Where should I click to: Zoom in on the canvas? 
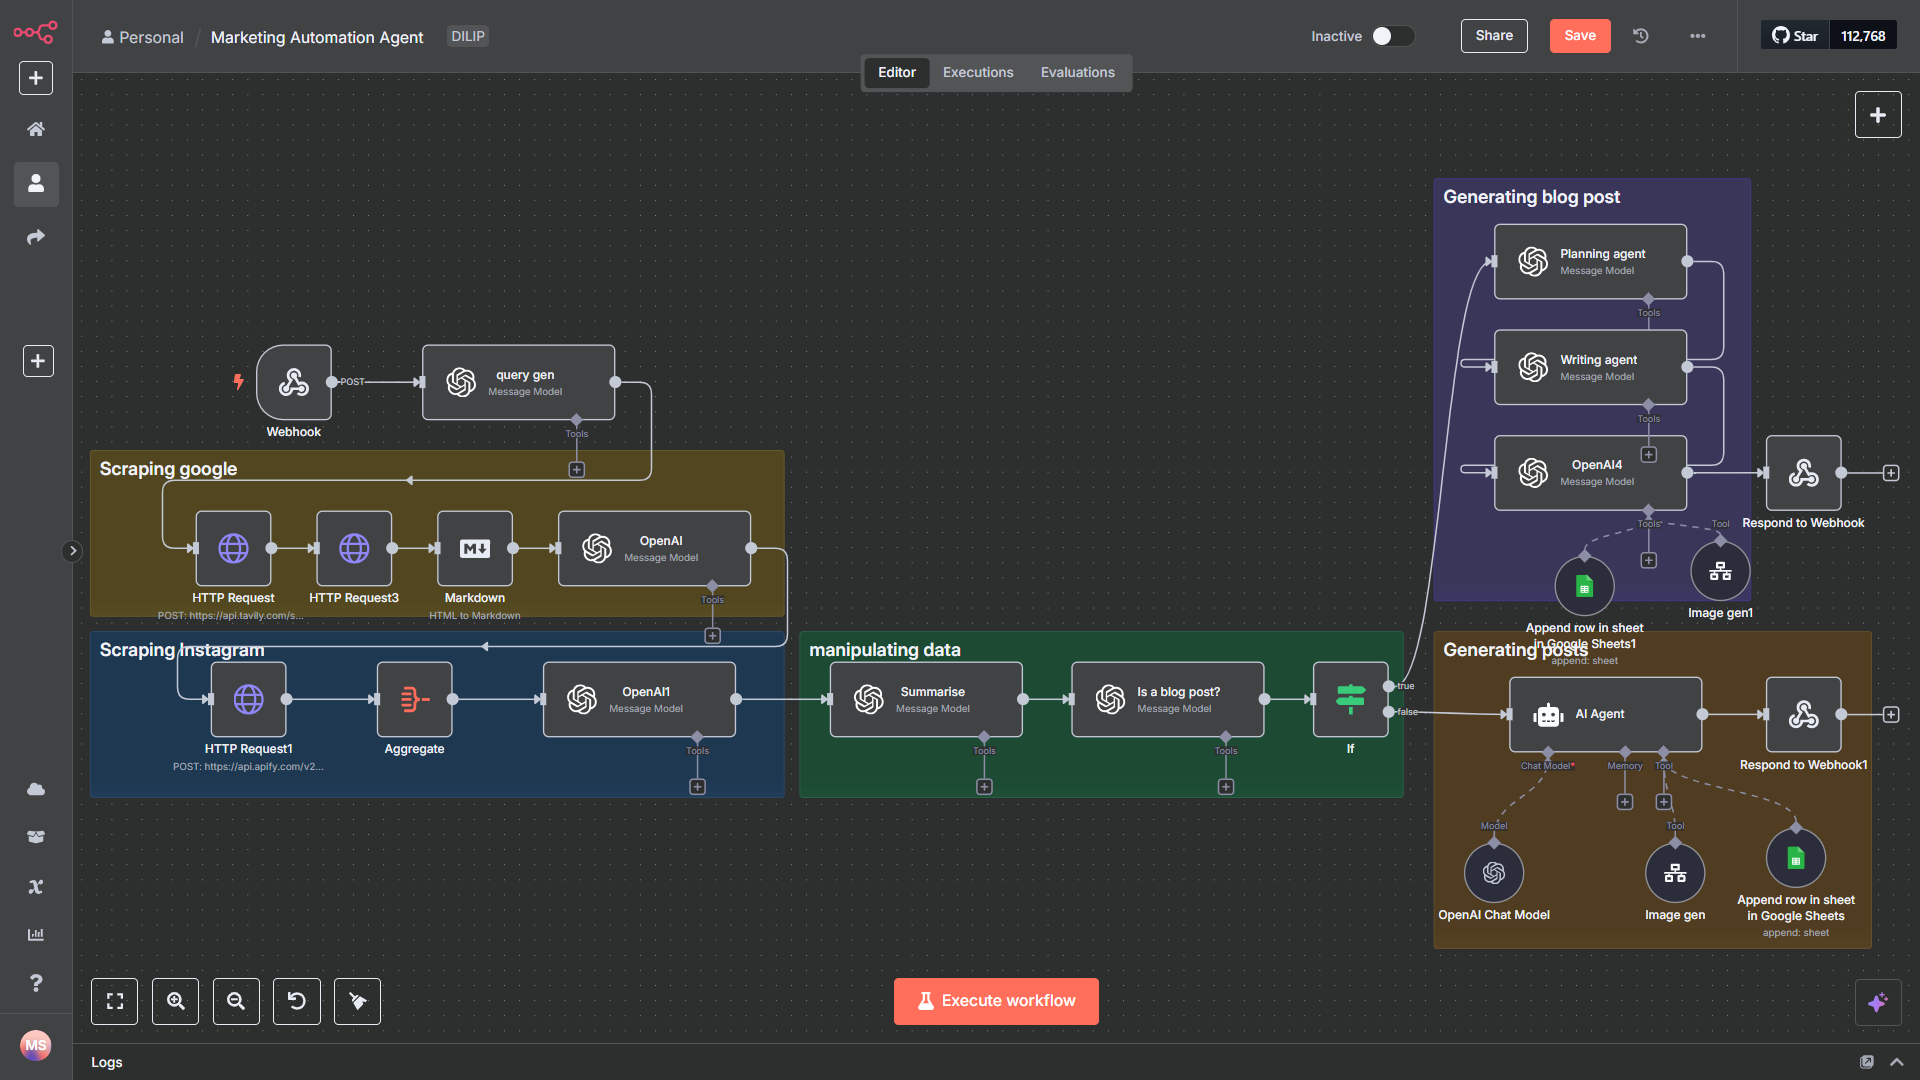point(175,1001)
